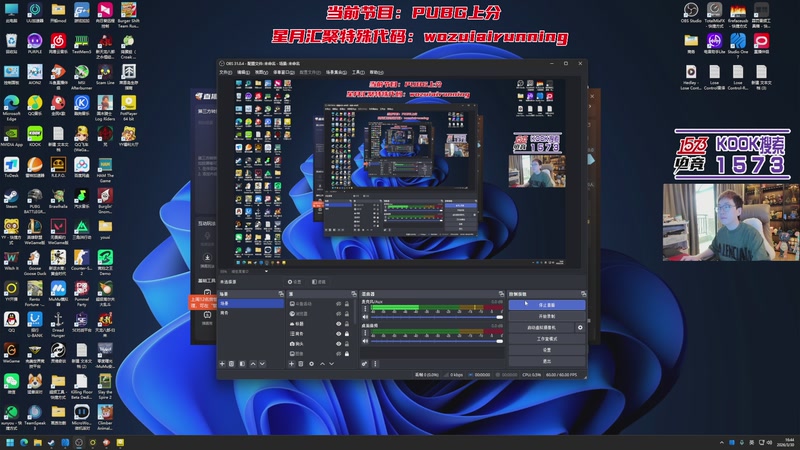Open R.E.P.O. desktop shortcut
The width and height of the screenshot is (800, 450).
pos(58,167)
